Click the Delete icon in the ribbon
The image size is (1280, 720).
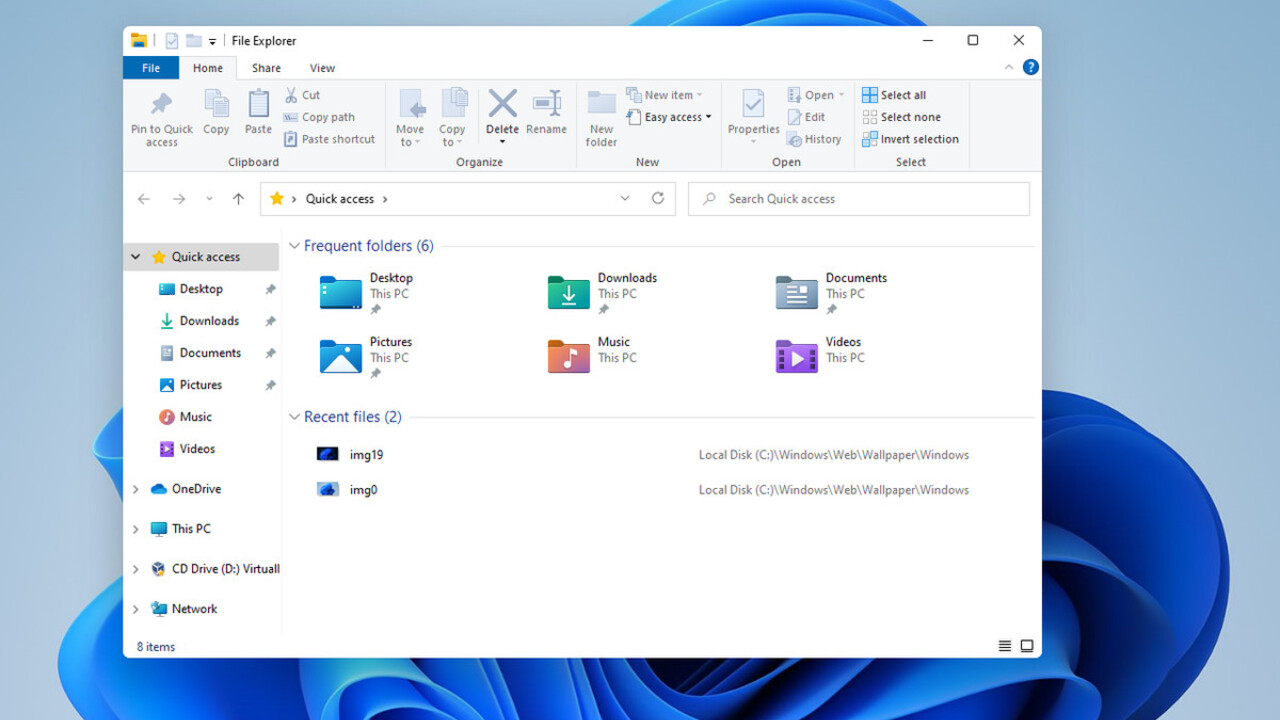(x=502, y=104)
